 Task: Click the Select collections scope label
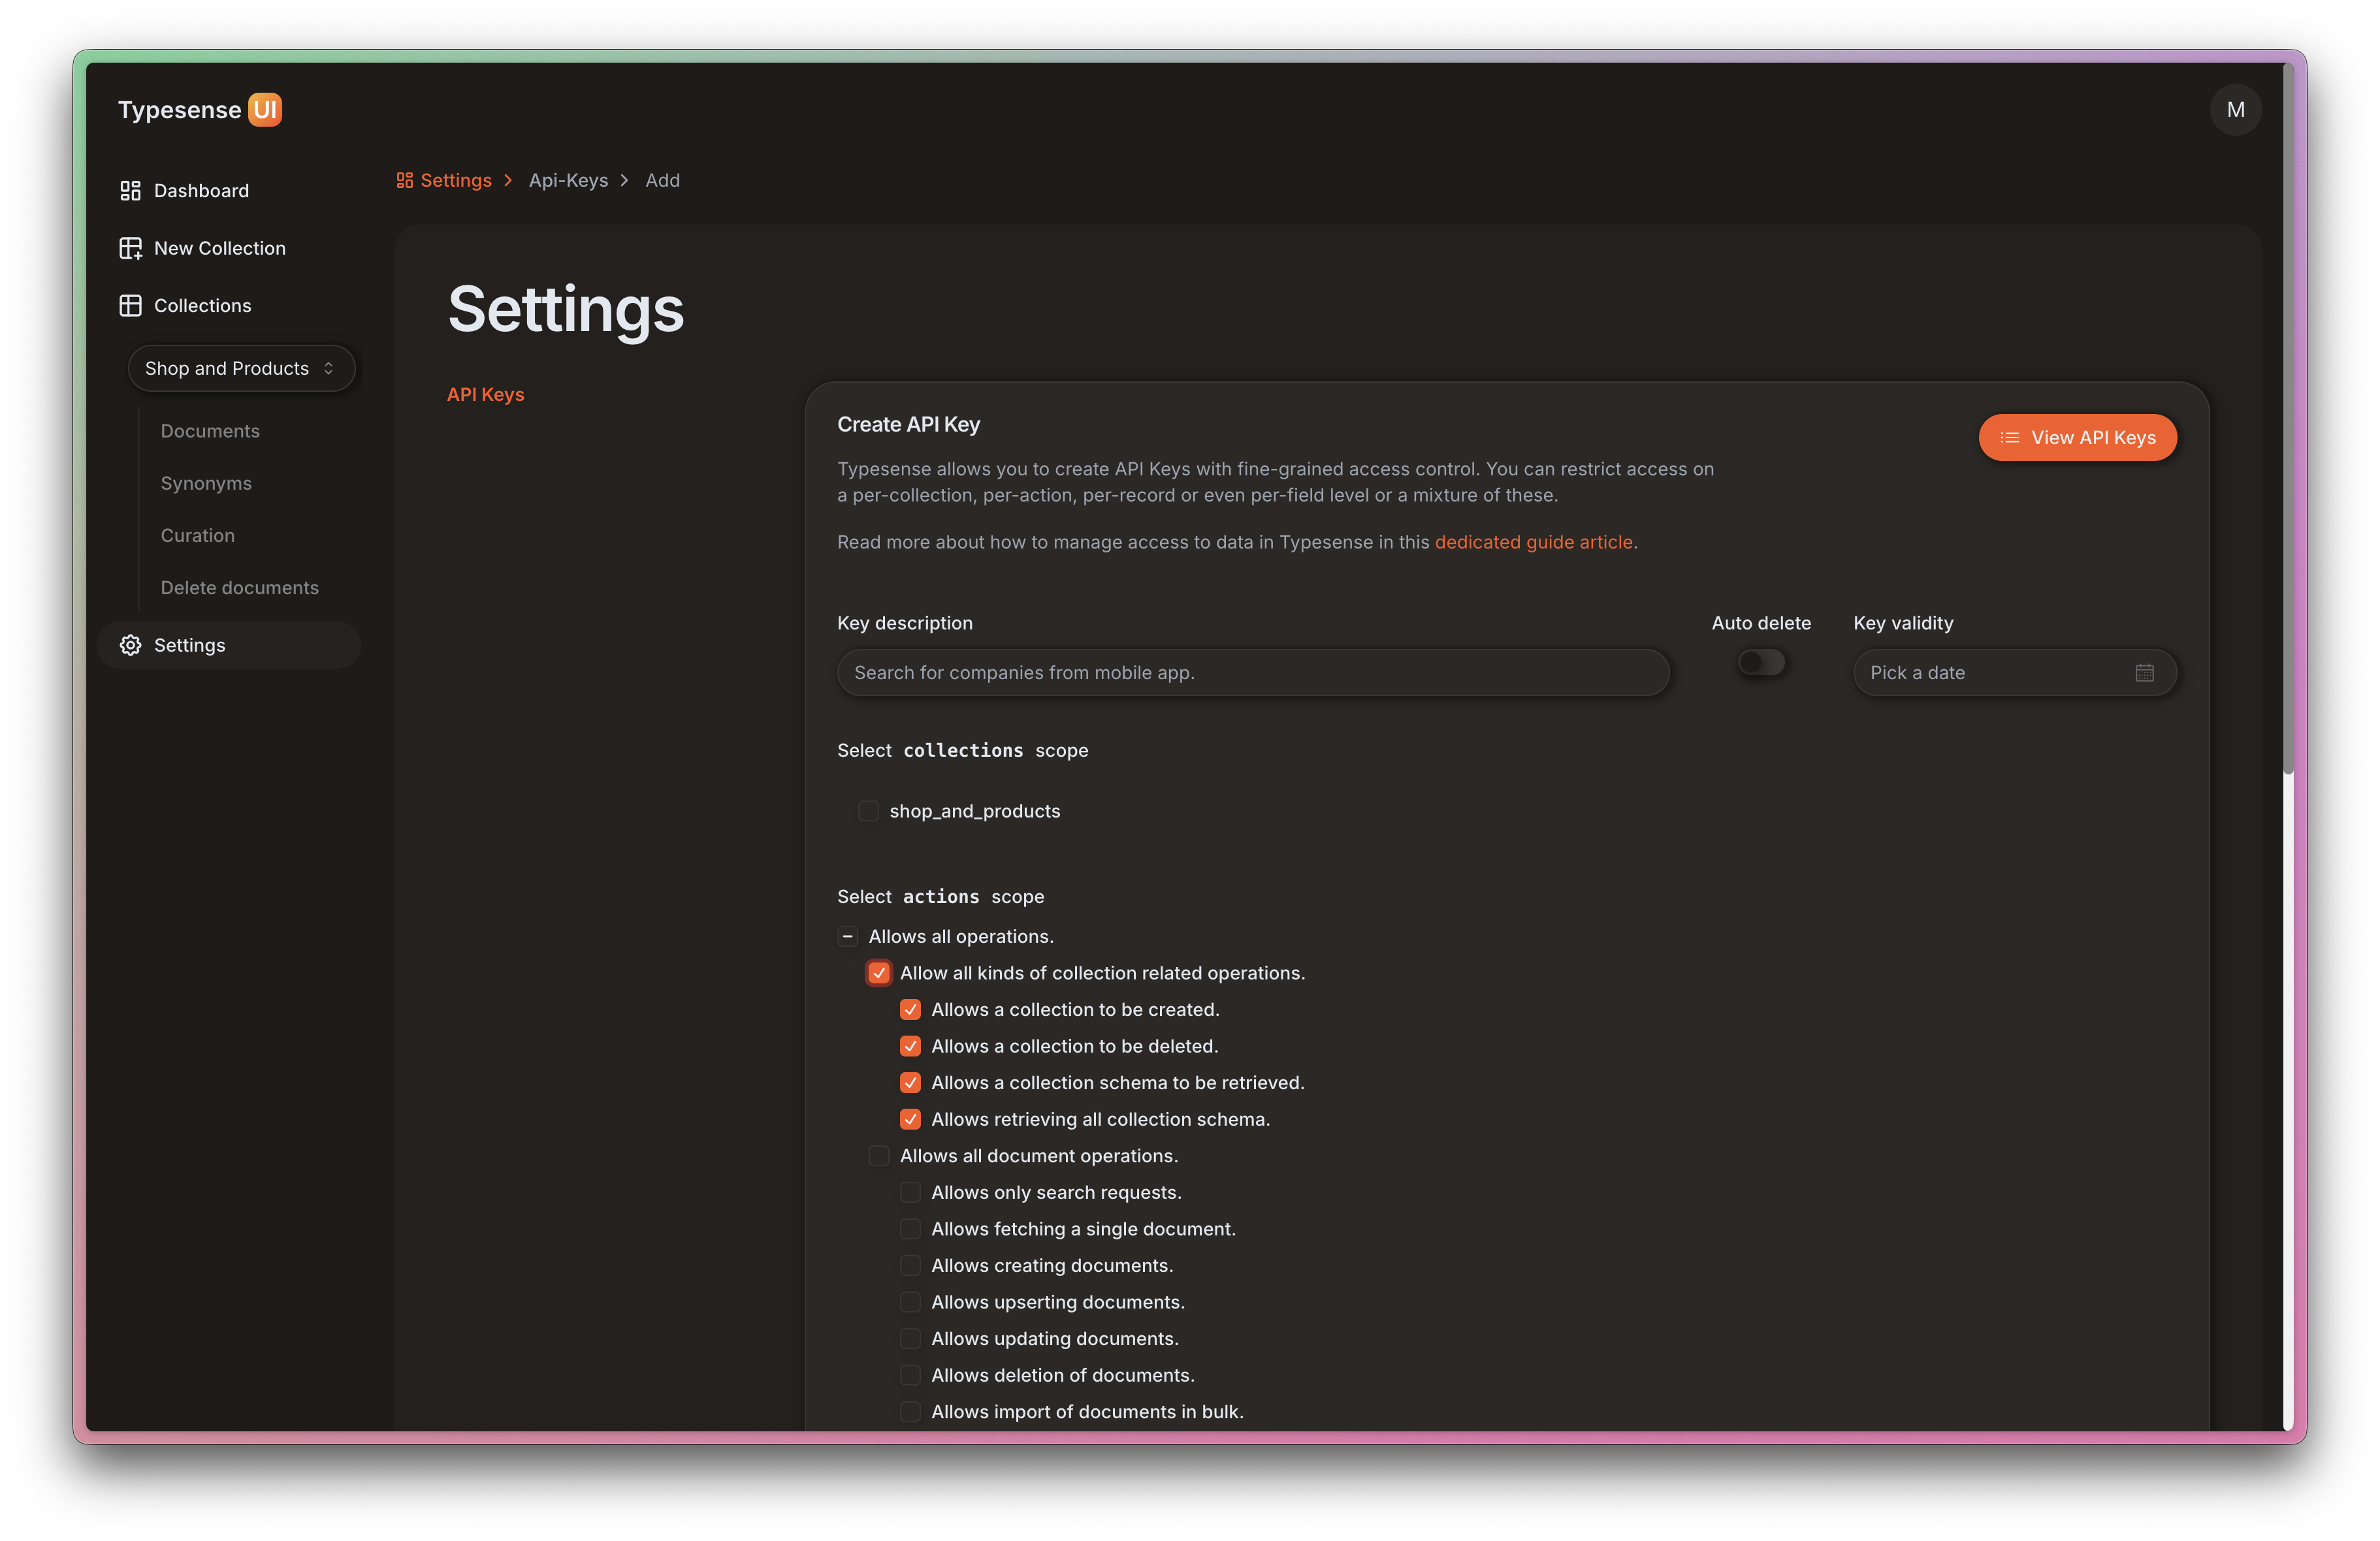point(962,751)
